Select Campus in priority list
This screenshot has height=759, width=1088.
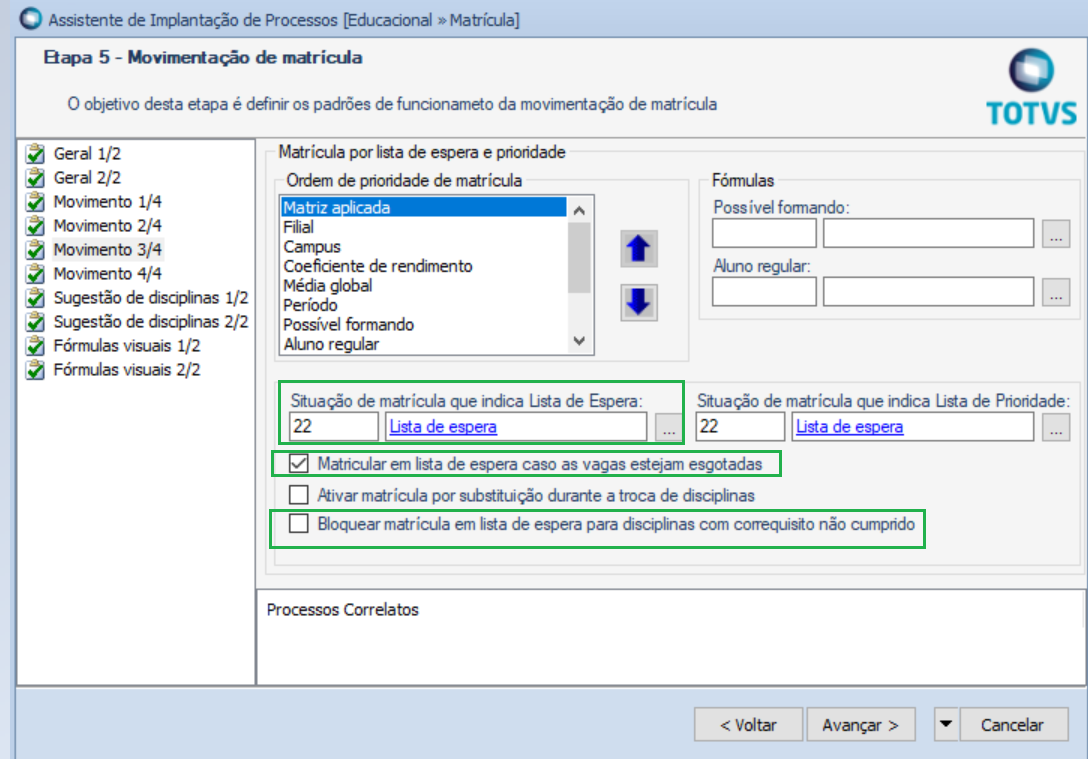[x=423, y=246]
